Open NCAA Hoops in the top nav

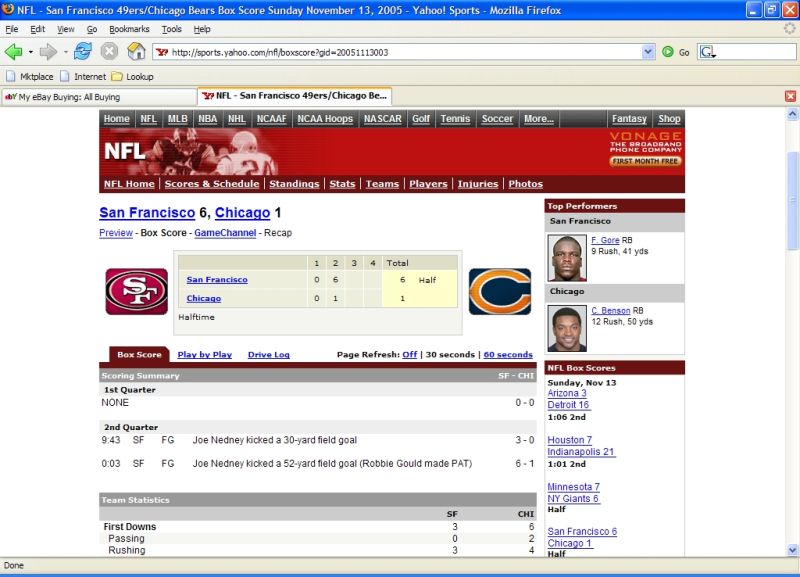point(325,119)
